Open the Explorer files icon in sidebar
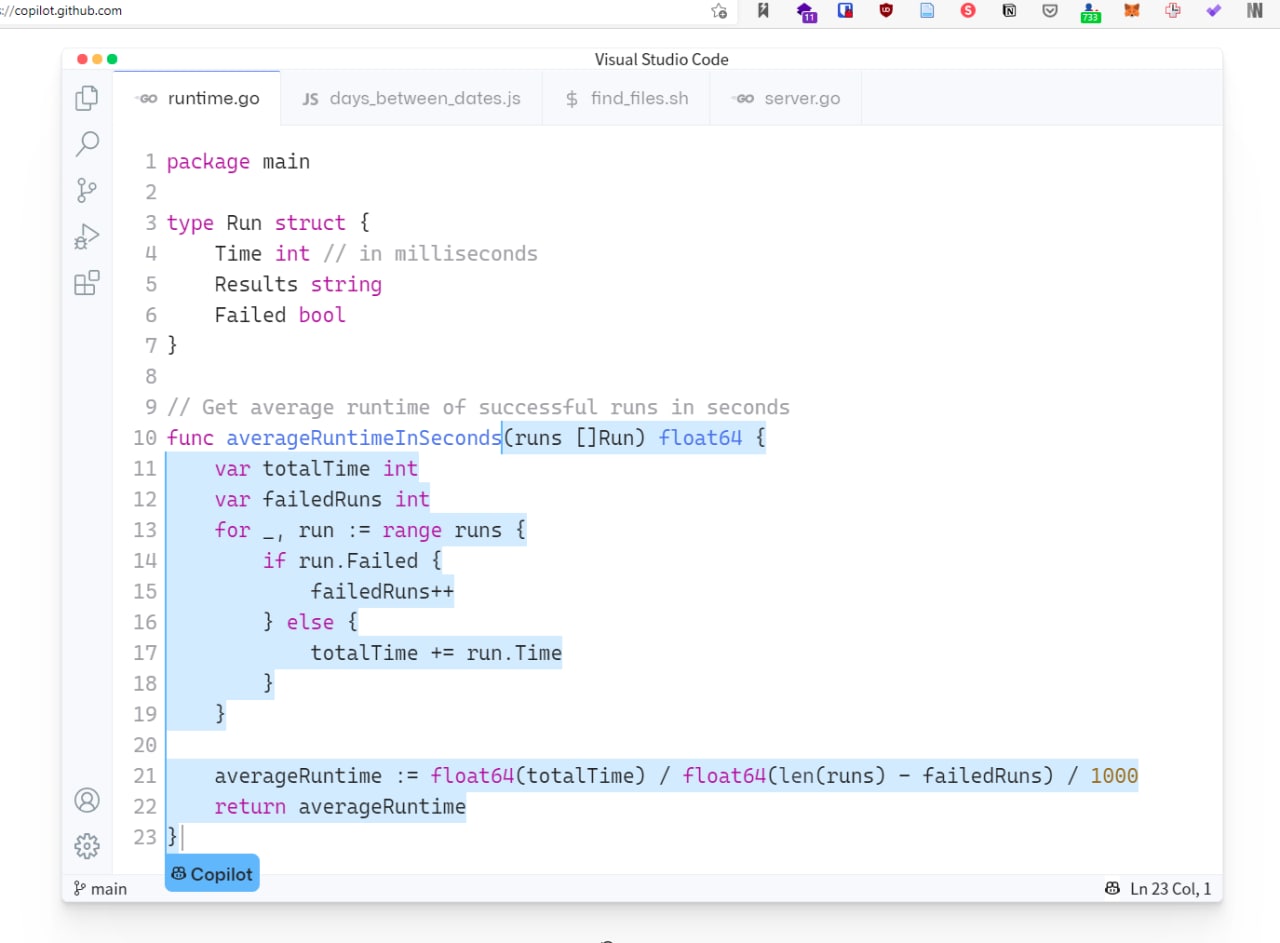The image size is (1280, 943). pyautogui.click(x=87, y=98)
